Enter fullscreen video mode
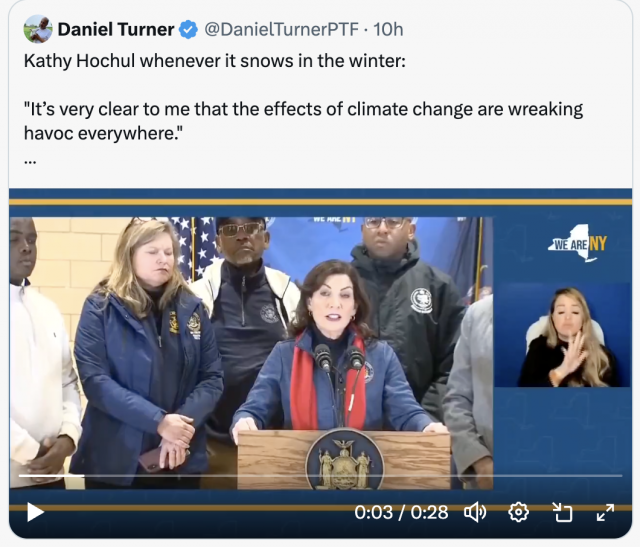The image size is (640, 547). (x=605, y=513)
